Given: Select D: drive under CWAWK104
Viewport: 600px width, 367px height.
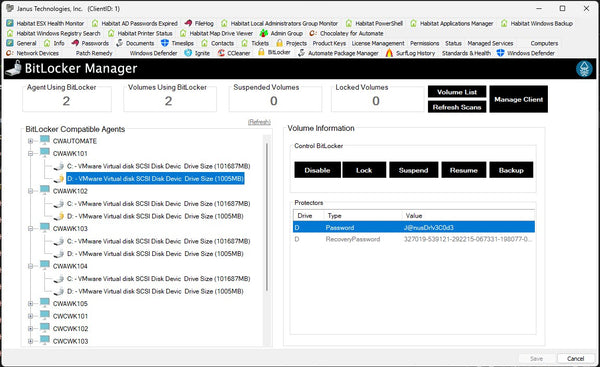Looking at the screenshot, I should coord(155,291).
